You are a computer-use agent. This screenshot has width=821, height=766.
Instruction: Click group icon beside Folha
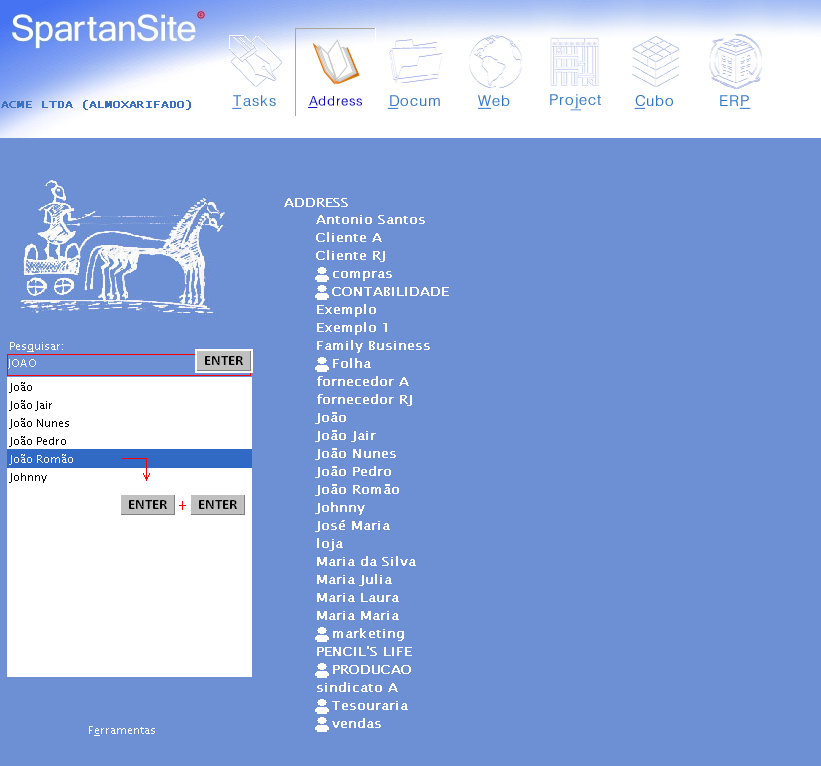click(x=322, y=364)
